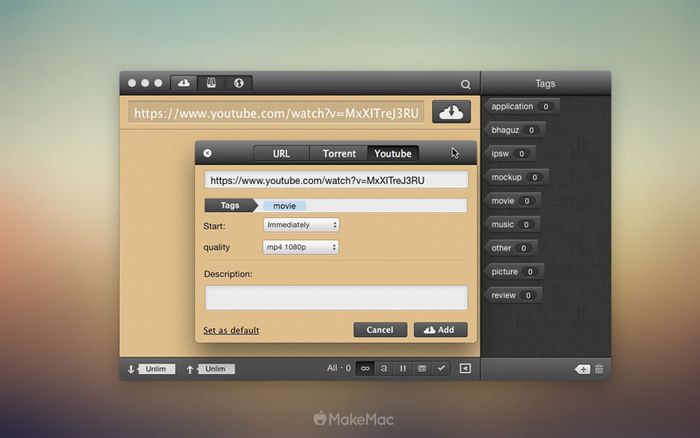Toggle the tags sidebar panel icon
Screen dimensions: 700x438
point(465,368)
